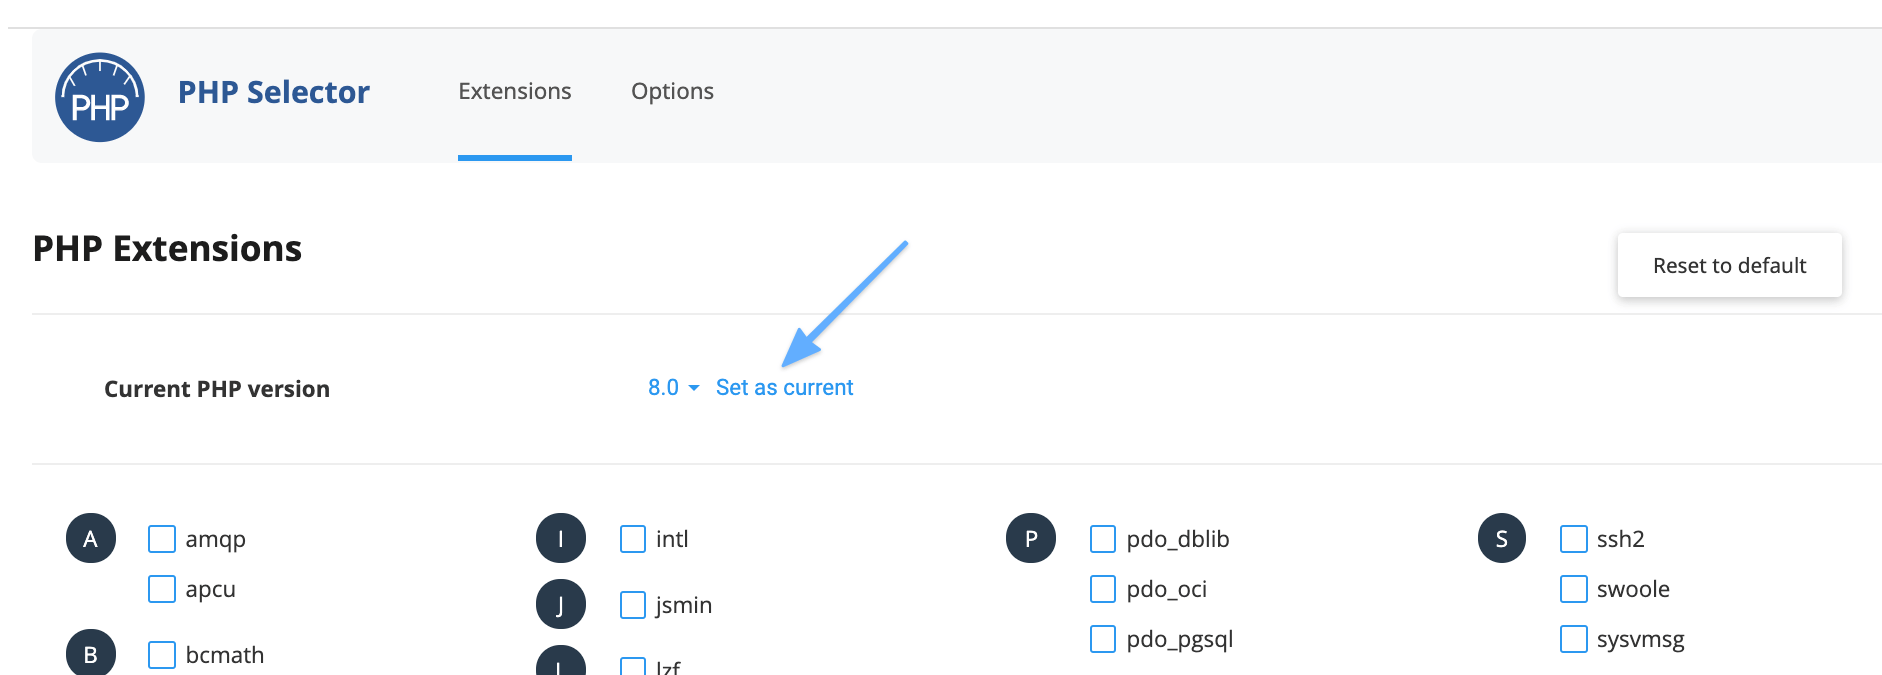Click the letter P group badge
The height and width of the screenshot is (675, 1882).
tap(1031, 538)
